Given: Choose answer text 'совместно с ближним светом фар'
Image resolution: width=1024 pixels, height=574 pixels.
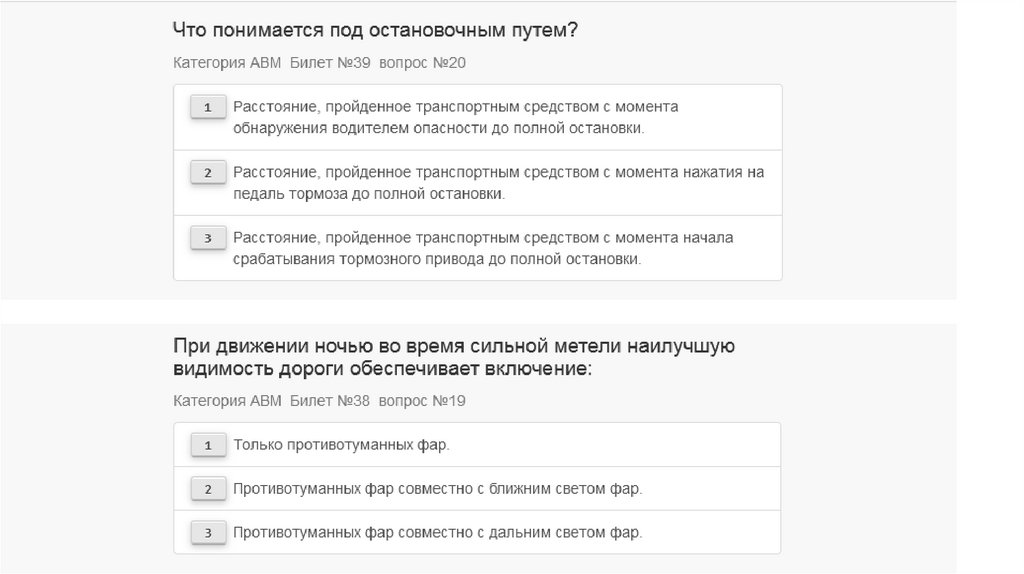Looking at the screenshot, I should pyautogui.click(x=437, y=489).
